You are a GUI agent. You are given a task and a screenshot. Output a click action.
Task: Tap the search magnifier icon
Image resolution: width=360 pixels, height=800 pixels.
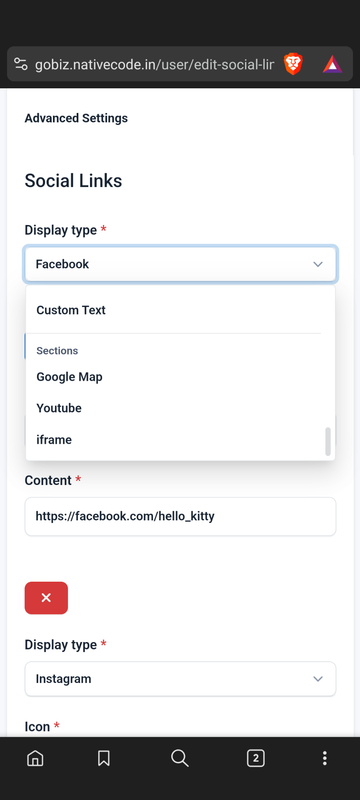pos(179,758)
